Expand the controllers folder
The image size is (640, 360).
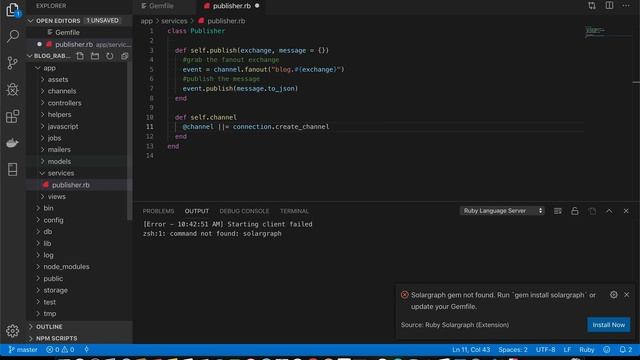tap(80, 103)
